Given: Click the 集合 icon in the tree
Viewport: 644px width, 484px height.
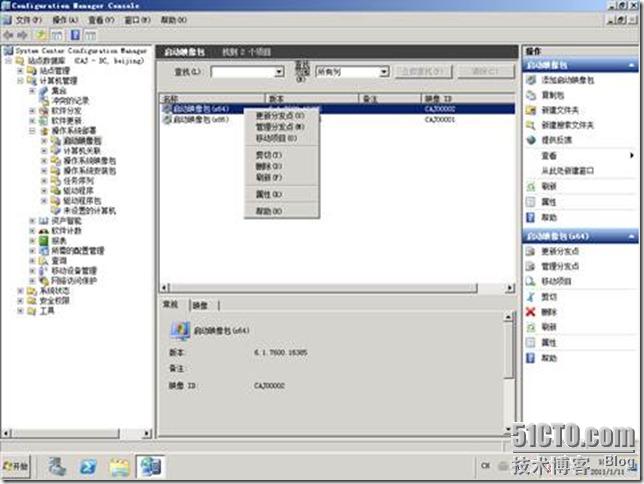Looking at the screenshot, I should pyautogui.click(x=44, y=91).
